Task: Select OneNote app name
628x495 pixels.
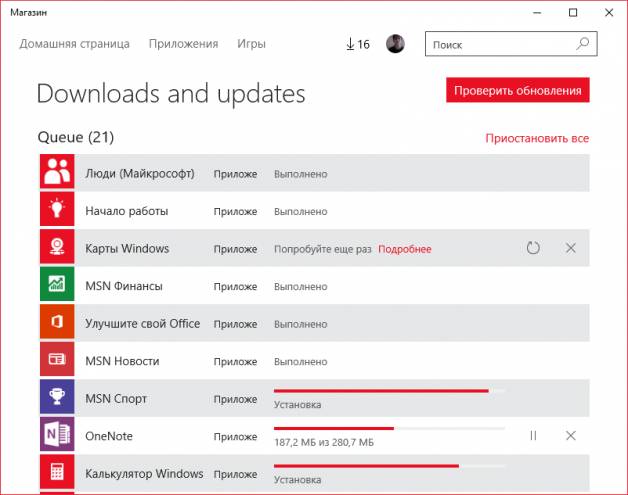Action: tap(109, 436)
